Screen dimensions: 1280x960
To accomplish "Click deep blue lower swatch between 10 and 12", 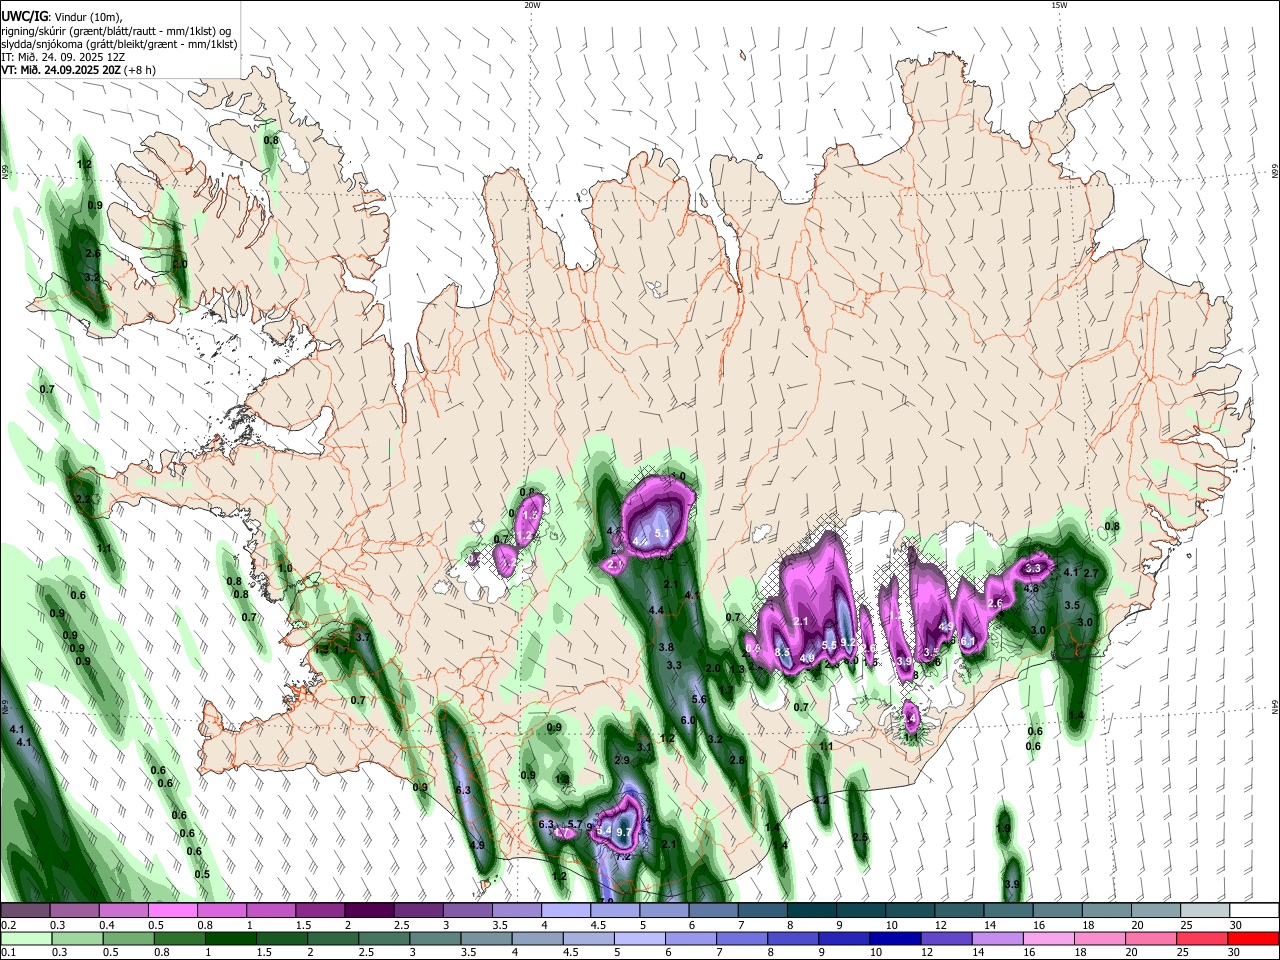I will click(895, 938).
